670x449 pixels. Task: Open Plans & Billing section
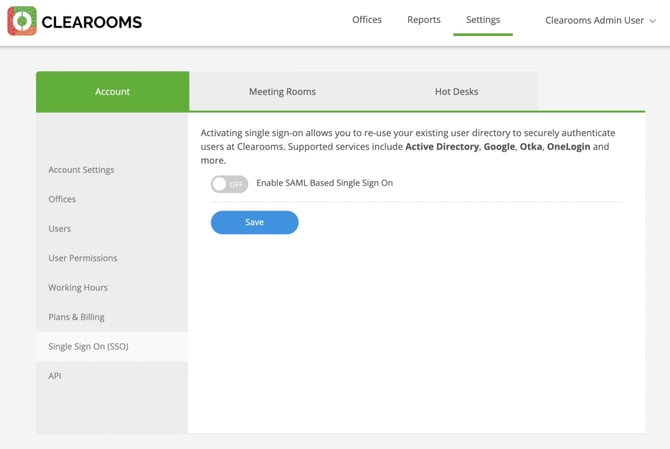coord(76,317)
